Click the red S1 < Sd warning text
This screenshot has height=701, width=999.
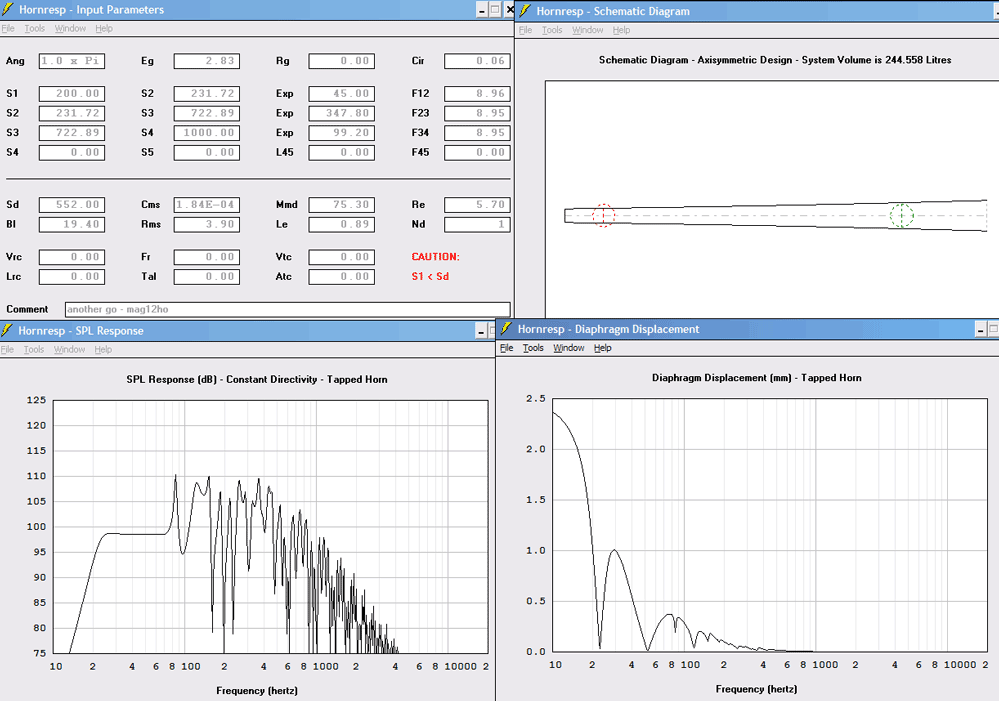coord(430,277)
